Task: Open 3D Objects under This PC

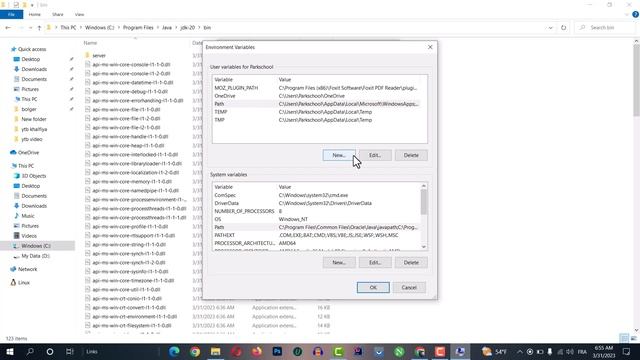Action: (33, 176)
